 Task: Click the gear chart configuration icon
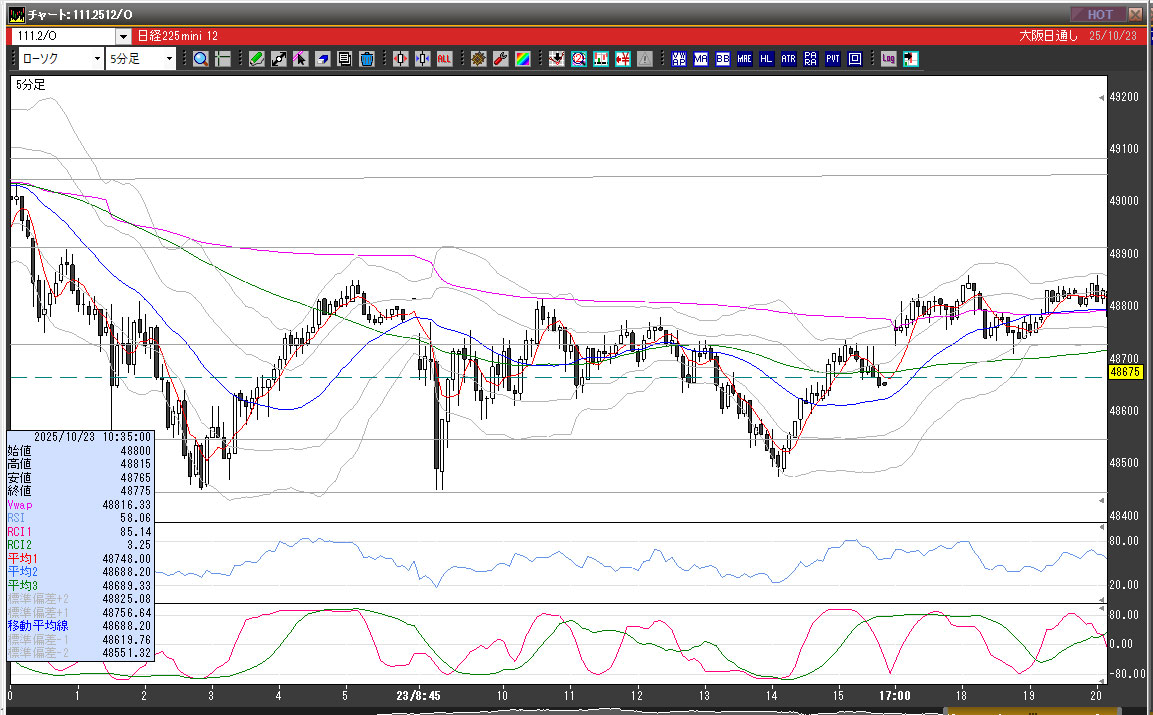[478, 59]
